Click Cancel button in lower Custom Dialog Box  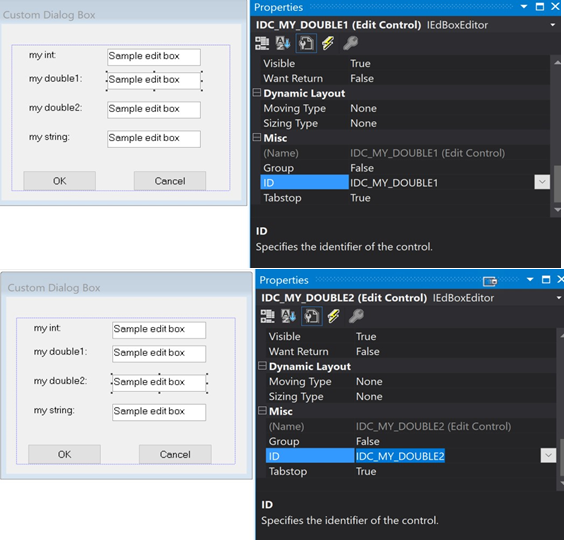pyautogui.click(x=175, y=454)
